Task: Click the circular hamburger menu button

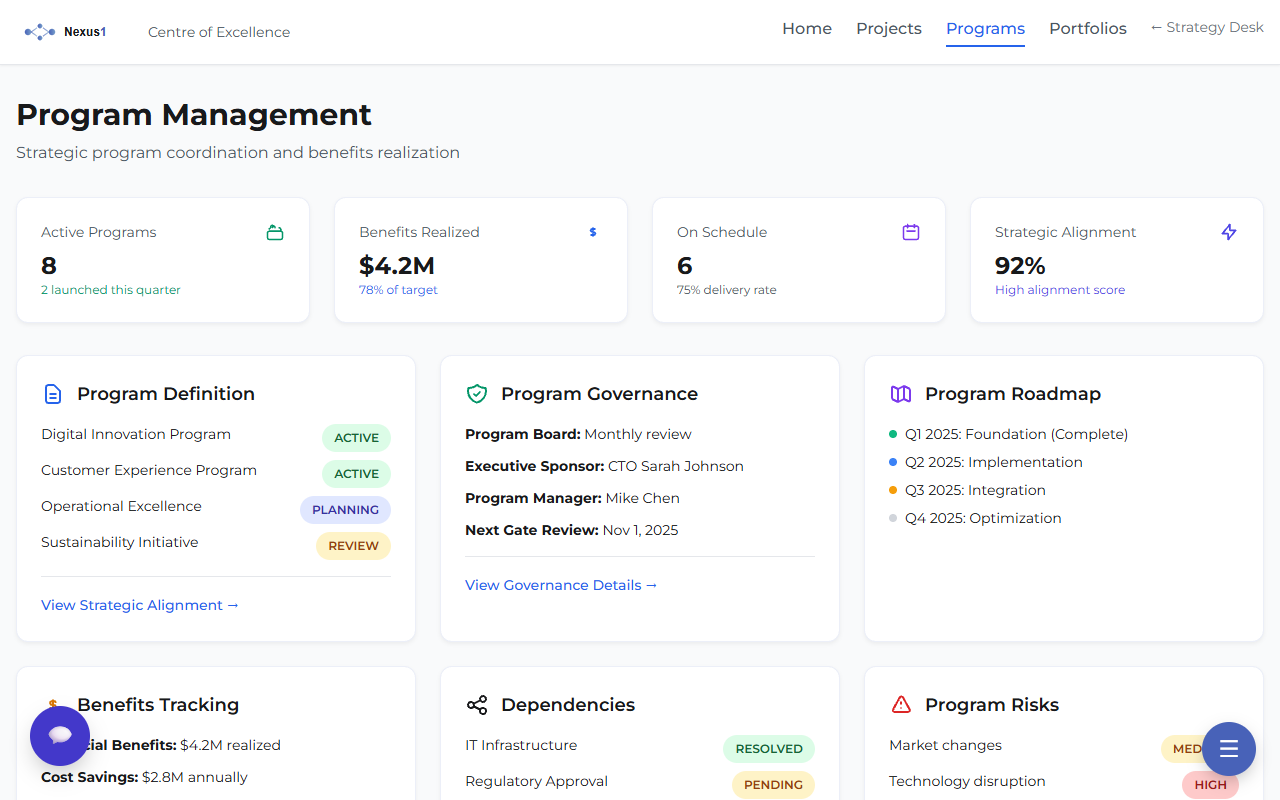Action: coord(1228,749)
